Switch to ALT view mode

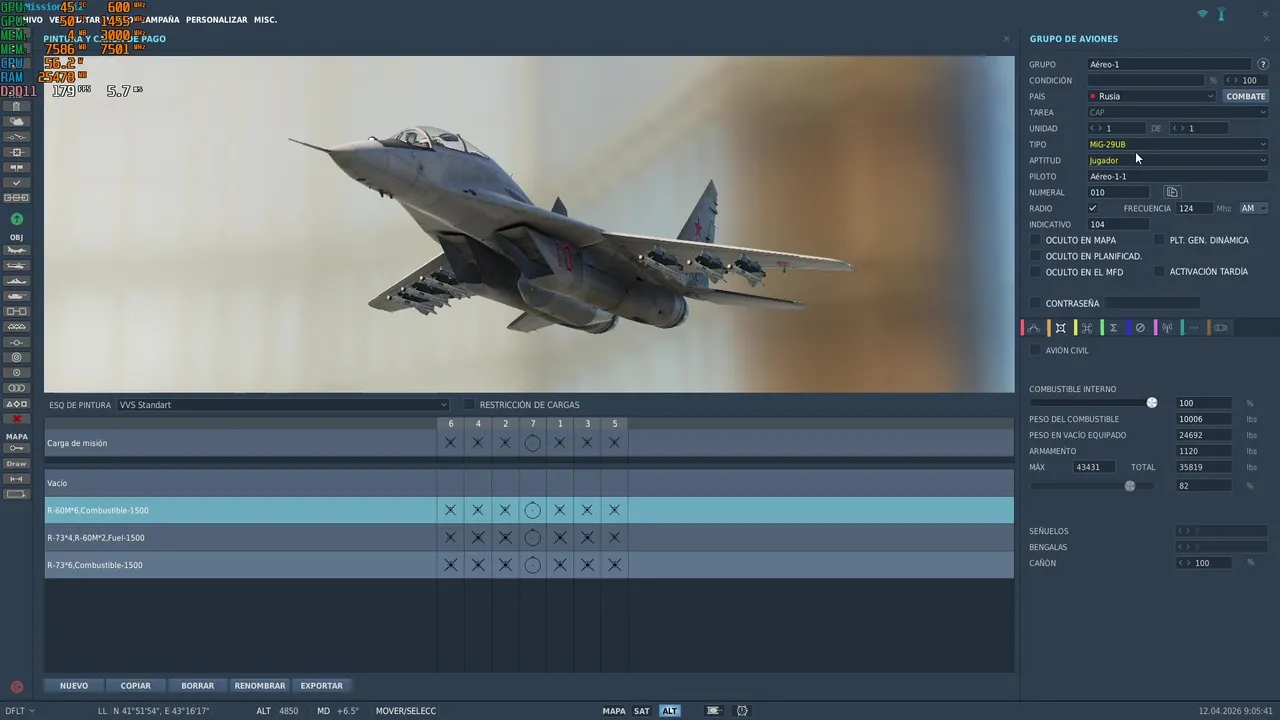pyautogui.click(x=670, y=711)
